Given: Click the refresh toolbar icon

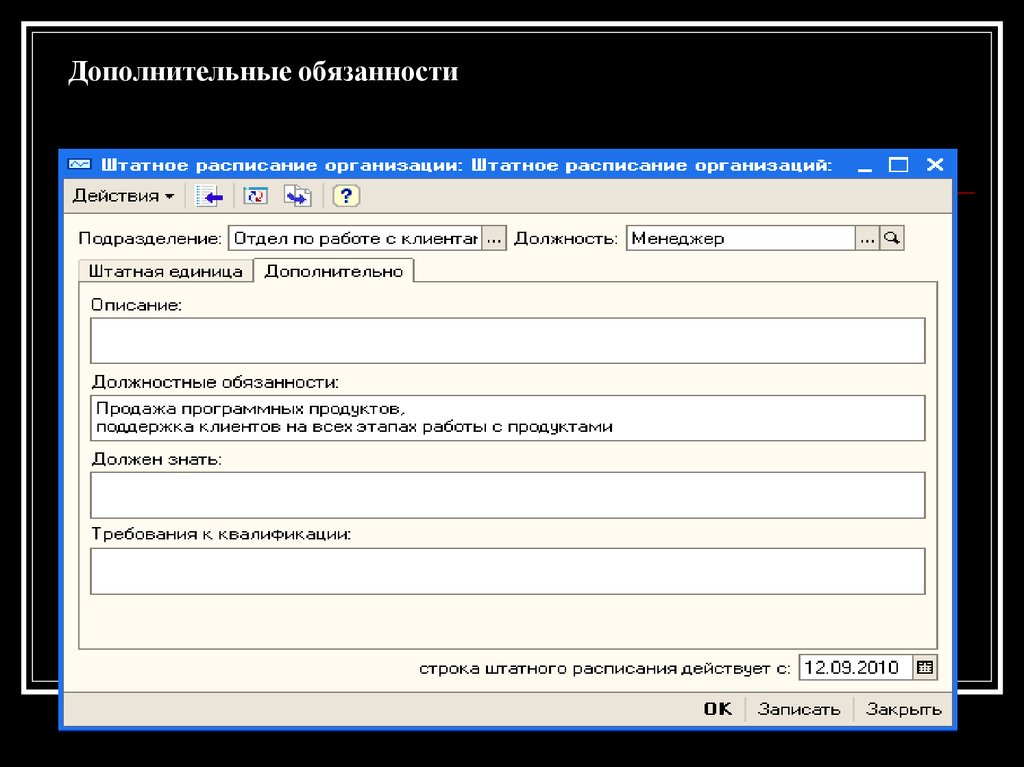Looking at the screenshot, I should (x=256, y=196).
